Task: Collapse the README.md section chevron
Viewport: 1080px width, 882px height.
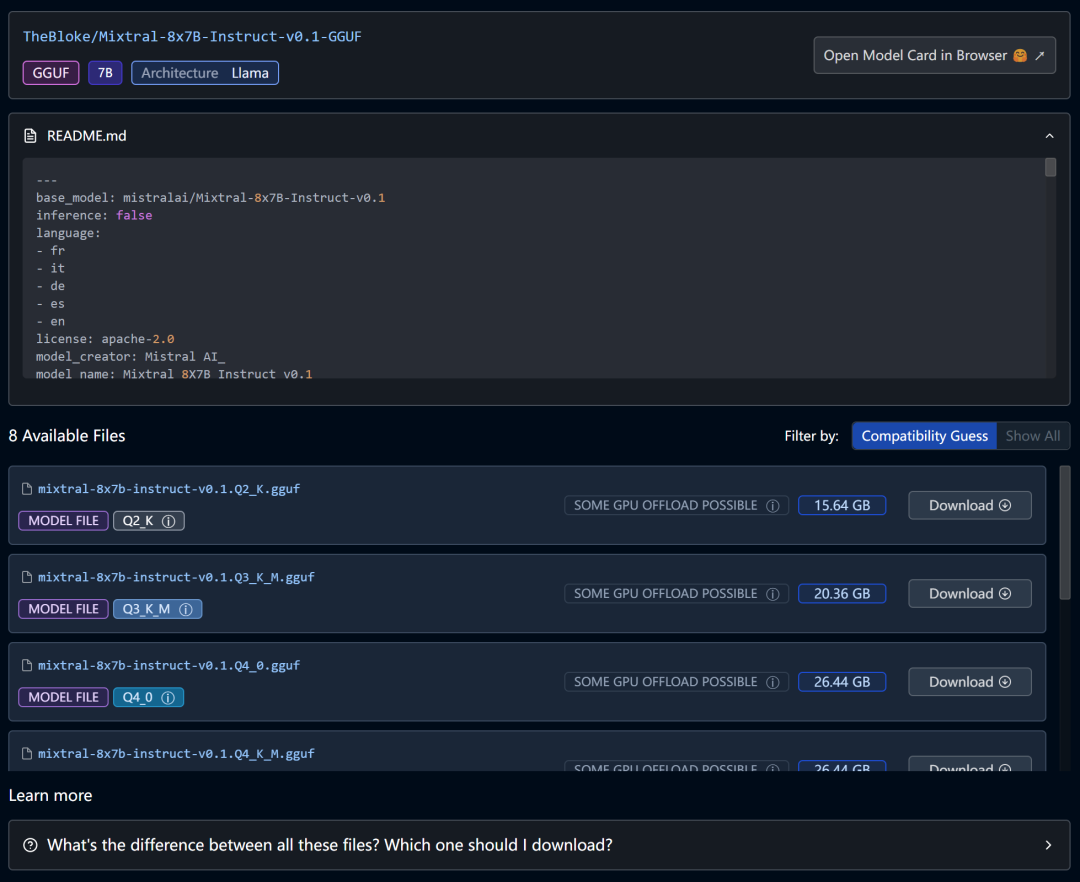Action: (1049, 136)
